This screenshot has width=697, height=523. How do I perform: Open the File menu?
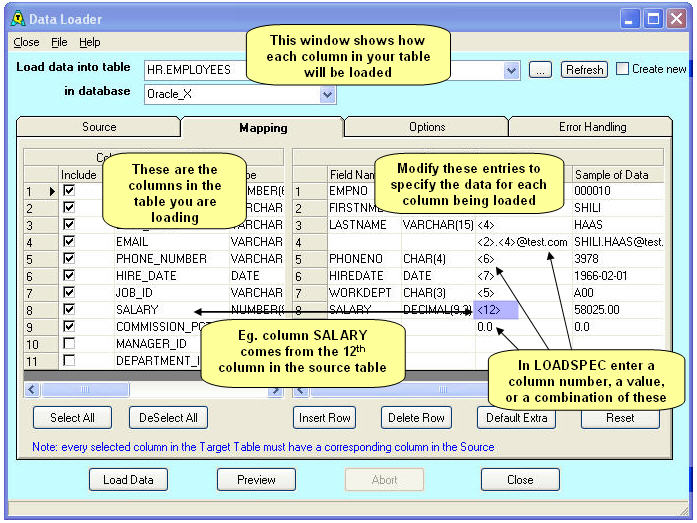point(59,42)
